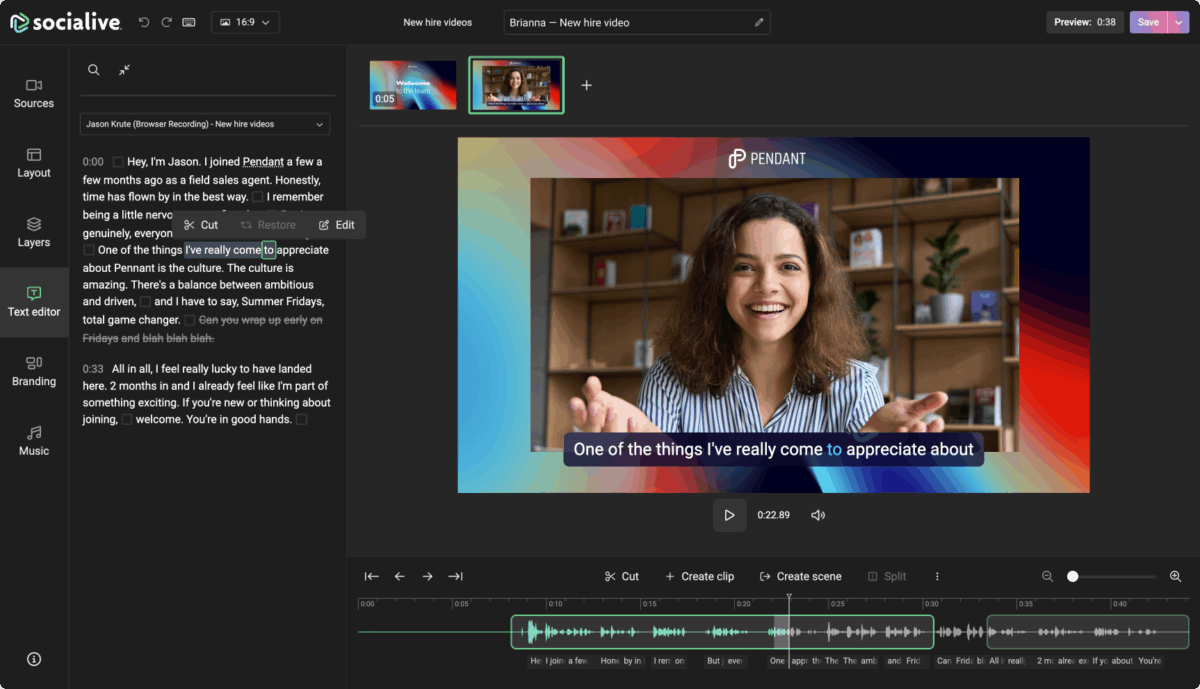Open the Layout panel
This screenshot has height=689, width=1200.
tap(34, 163)
